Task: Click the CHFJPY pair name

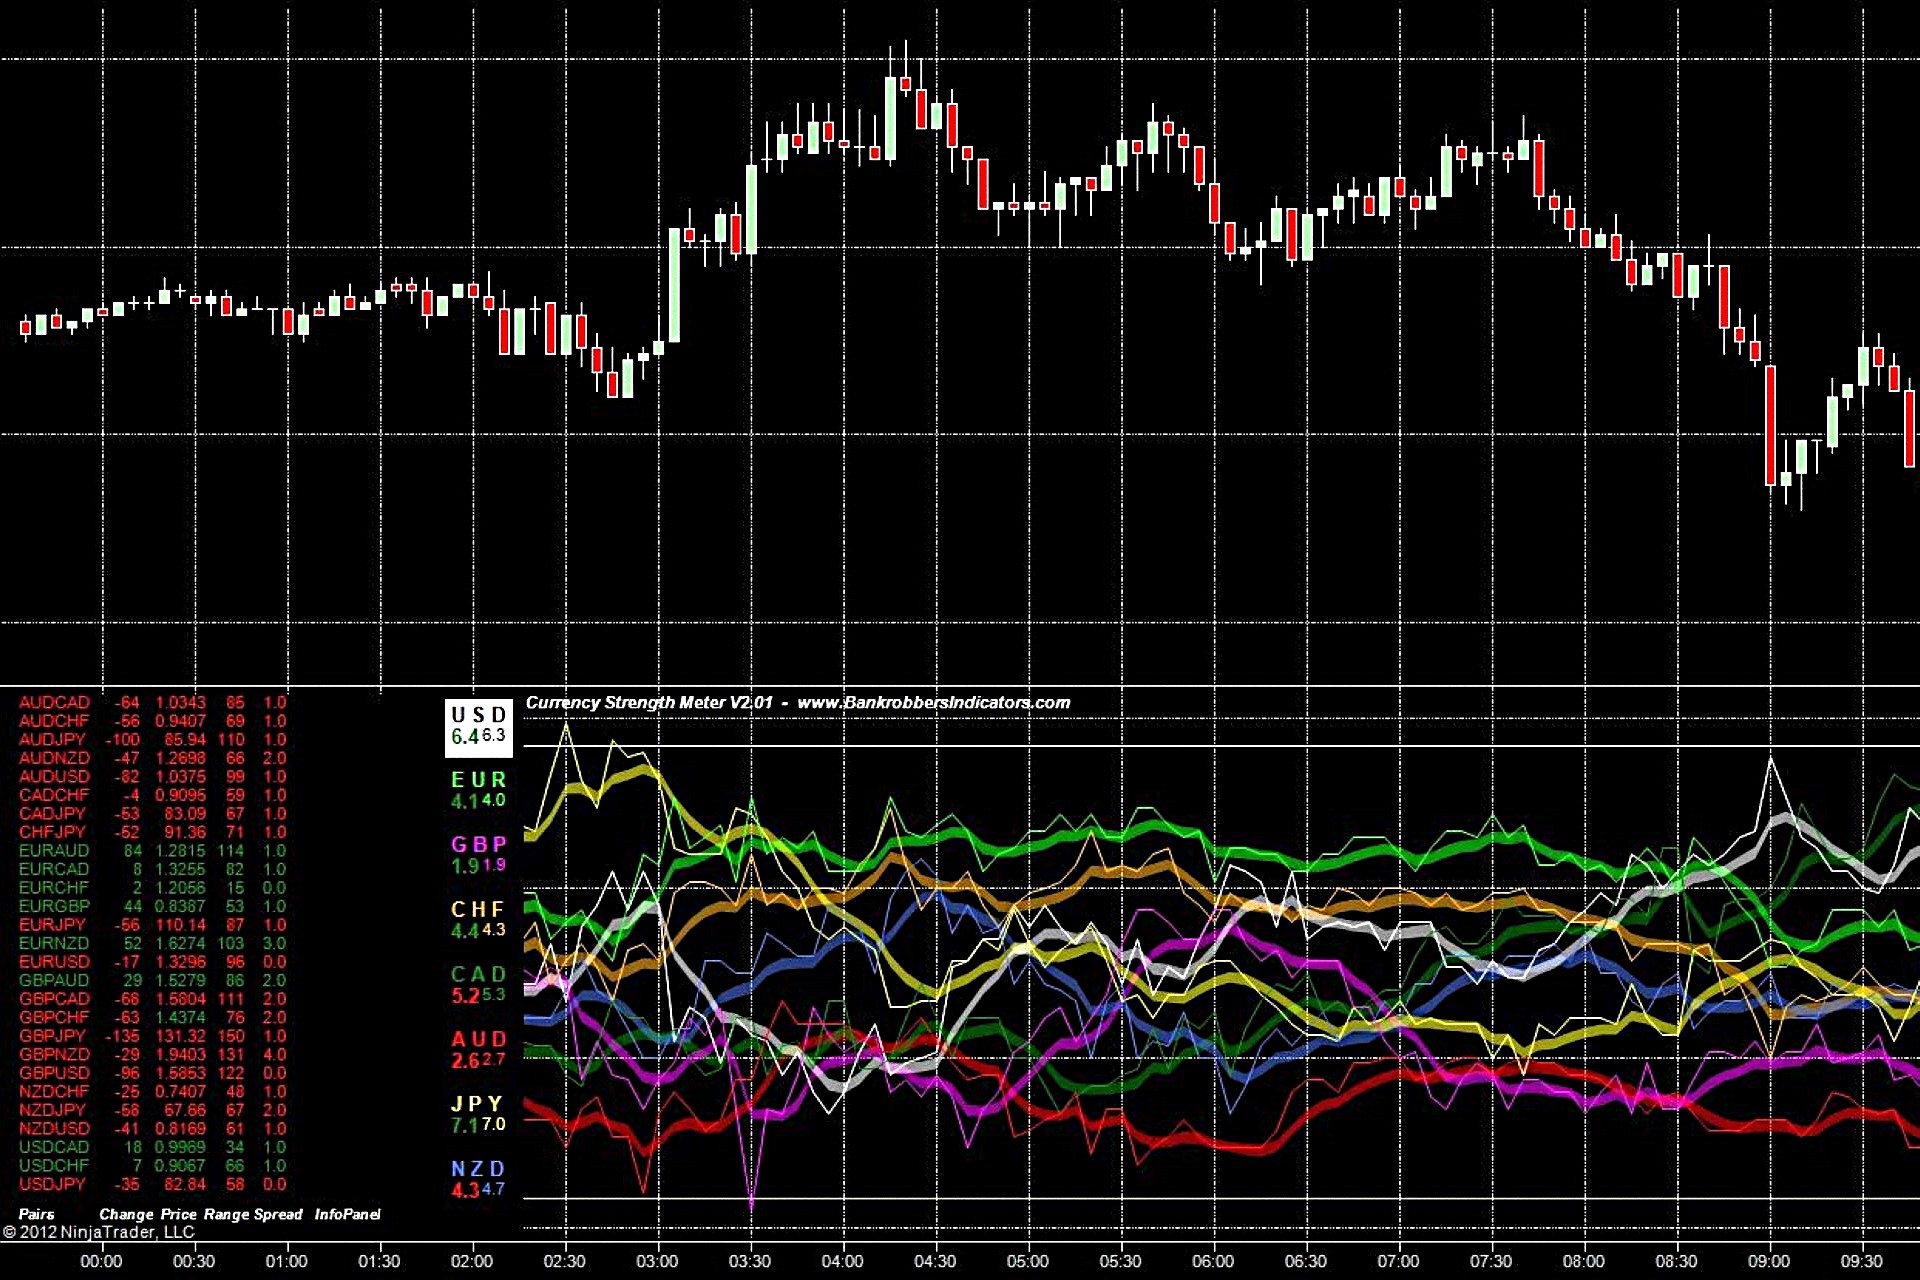Action: click(52, 832)
